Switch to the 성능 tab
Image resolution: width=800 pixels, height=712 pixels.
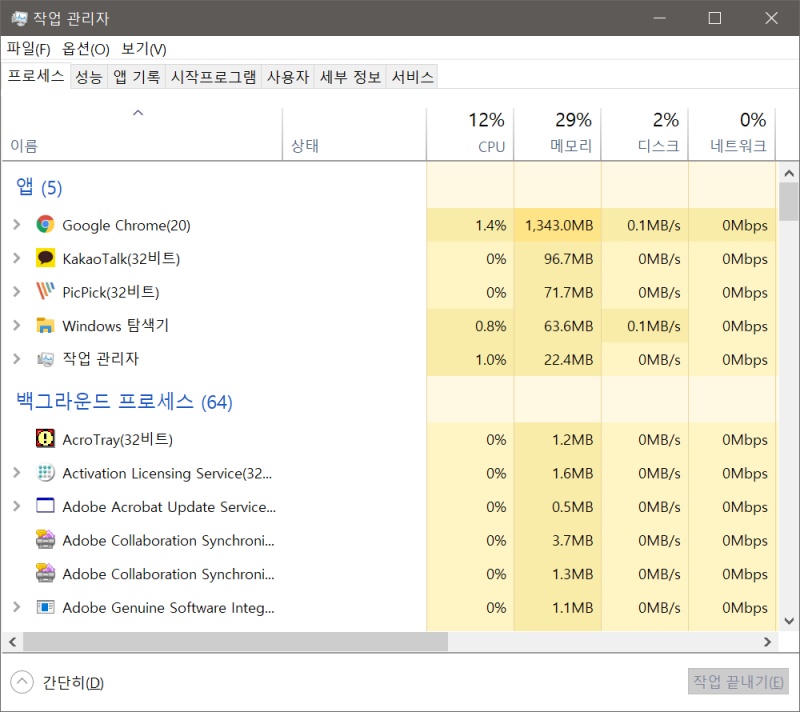coord(89,77)
